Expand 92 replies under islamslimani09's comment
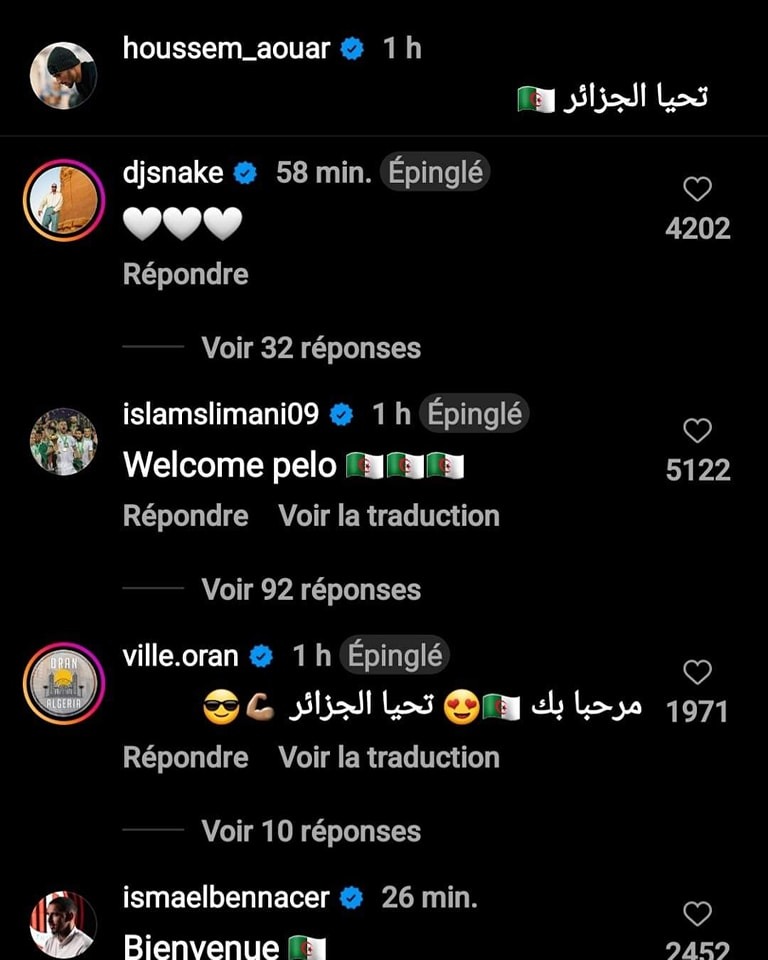This screenshot has height=960, width=768. [311, 590]
